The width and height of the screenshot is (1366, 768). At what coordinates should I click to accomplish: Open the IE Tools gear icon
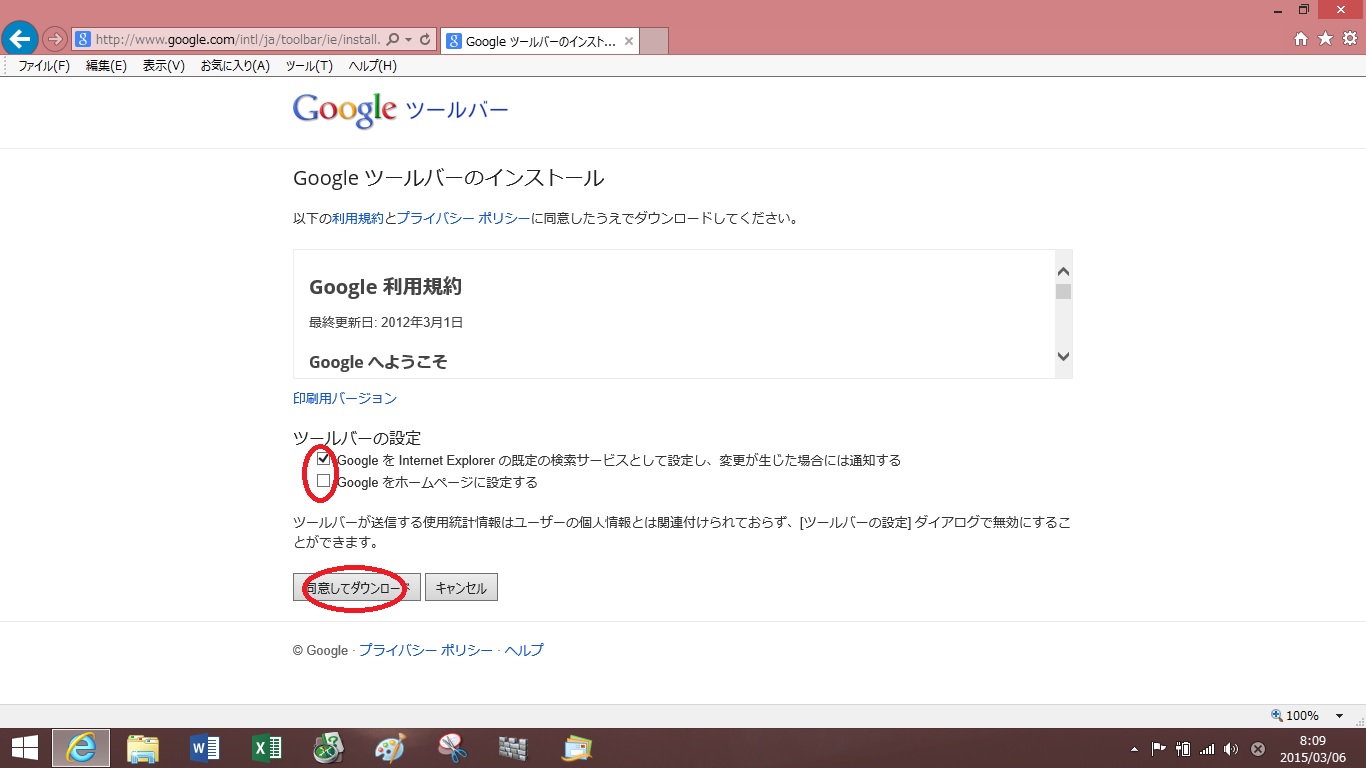click(x=1350, y=39)
